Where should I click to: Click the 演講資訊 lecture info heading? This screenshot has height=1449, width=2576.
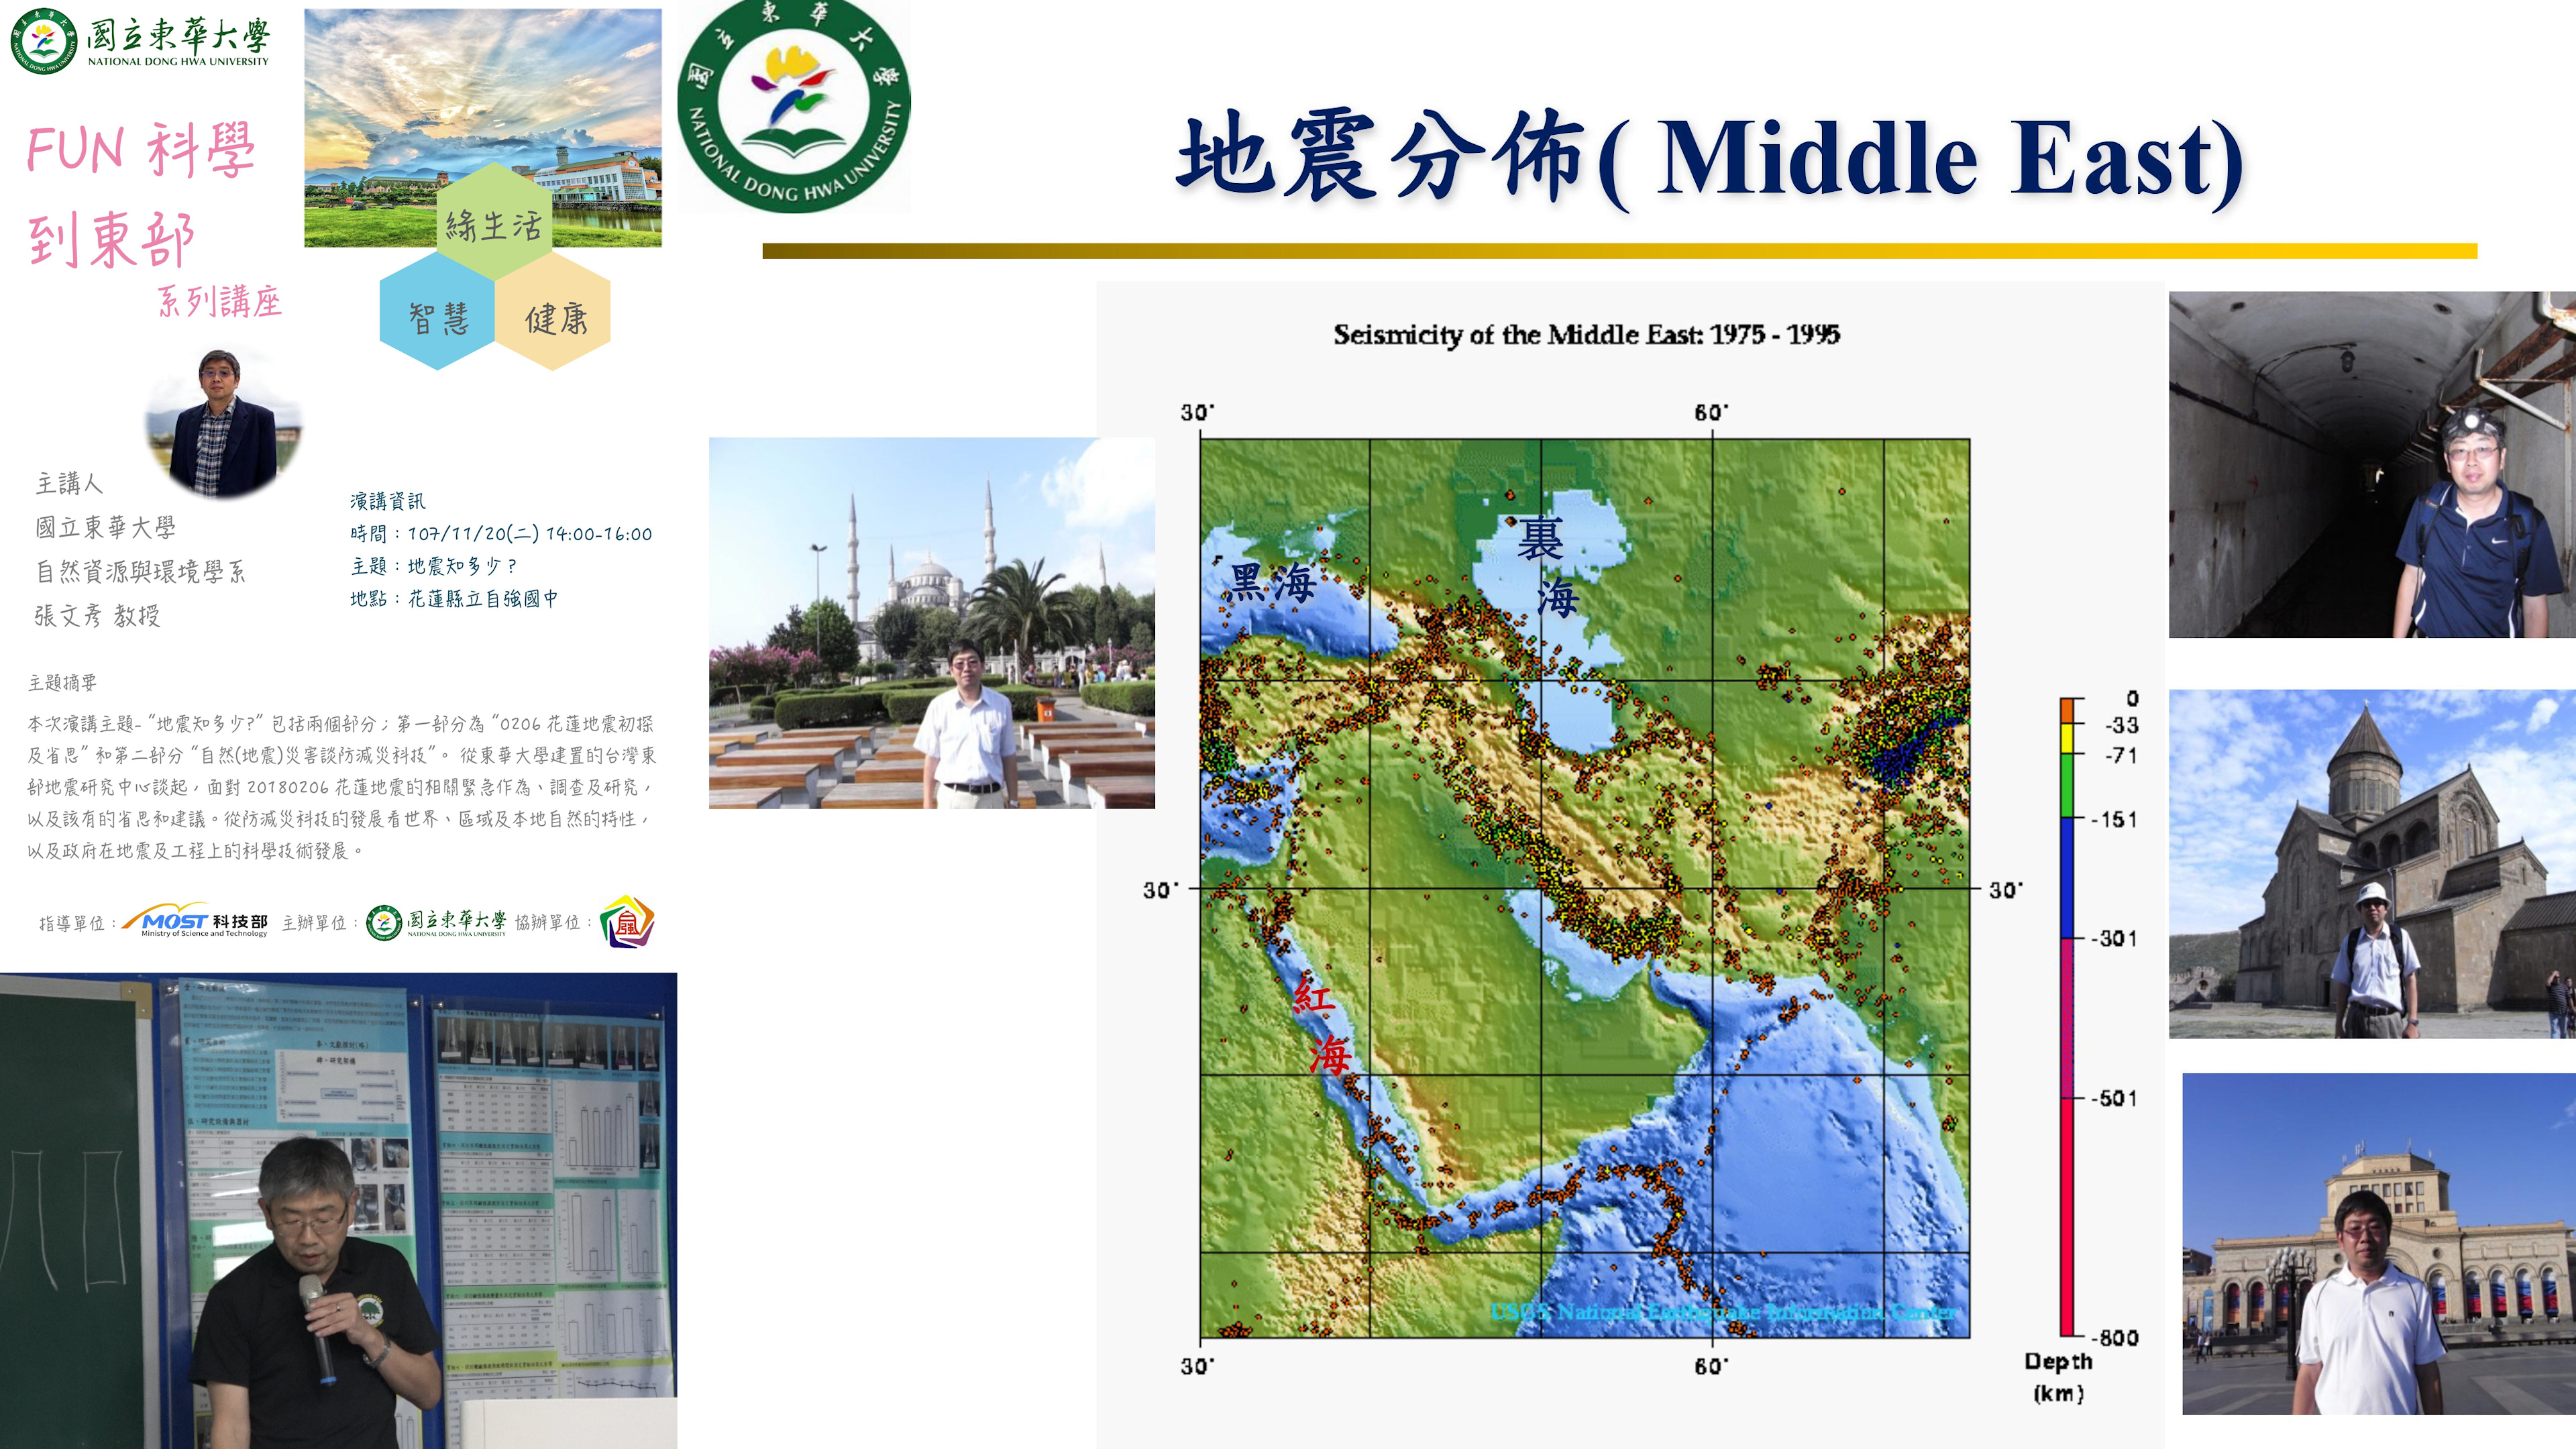[387, 501]
